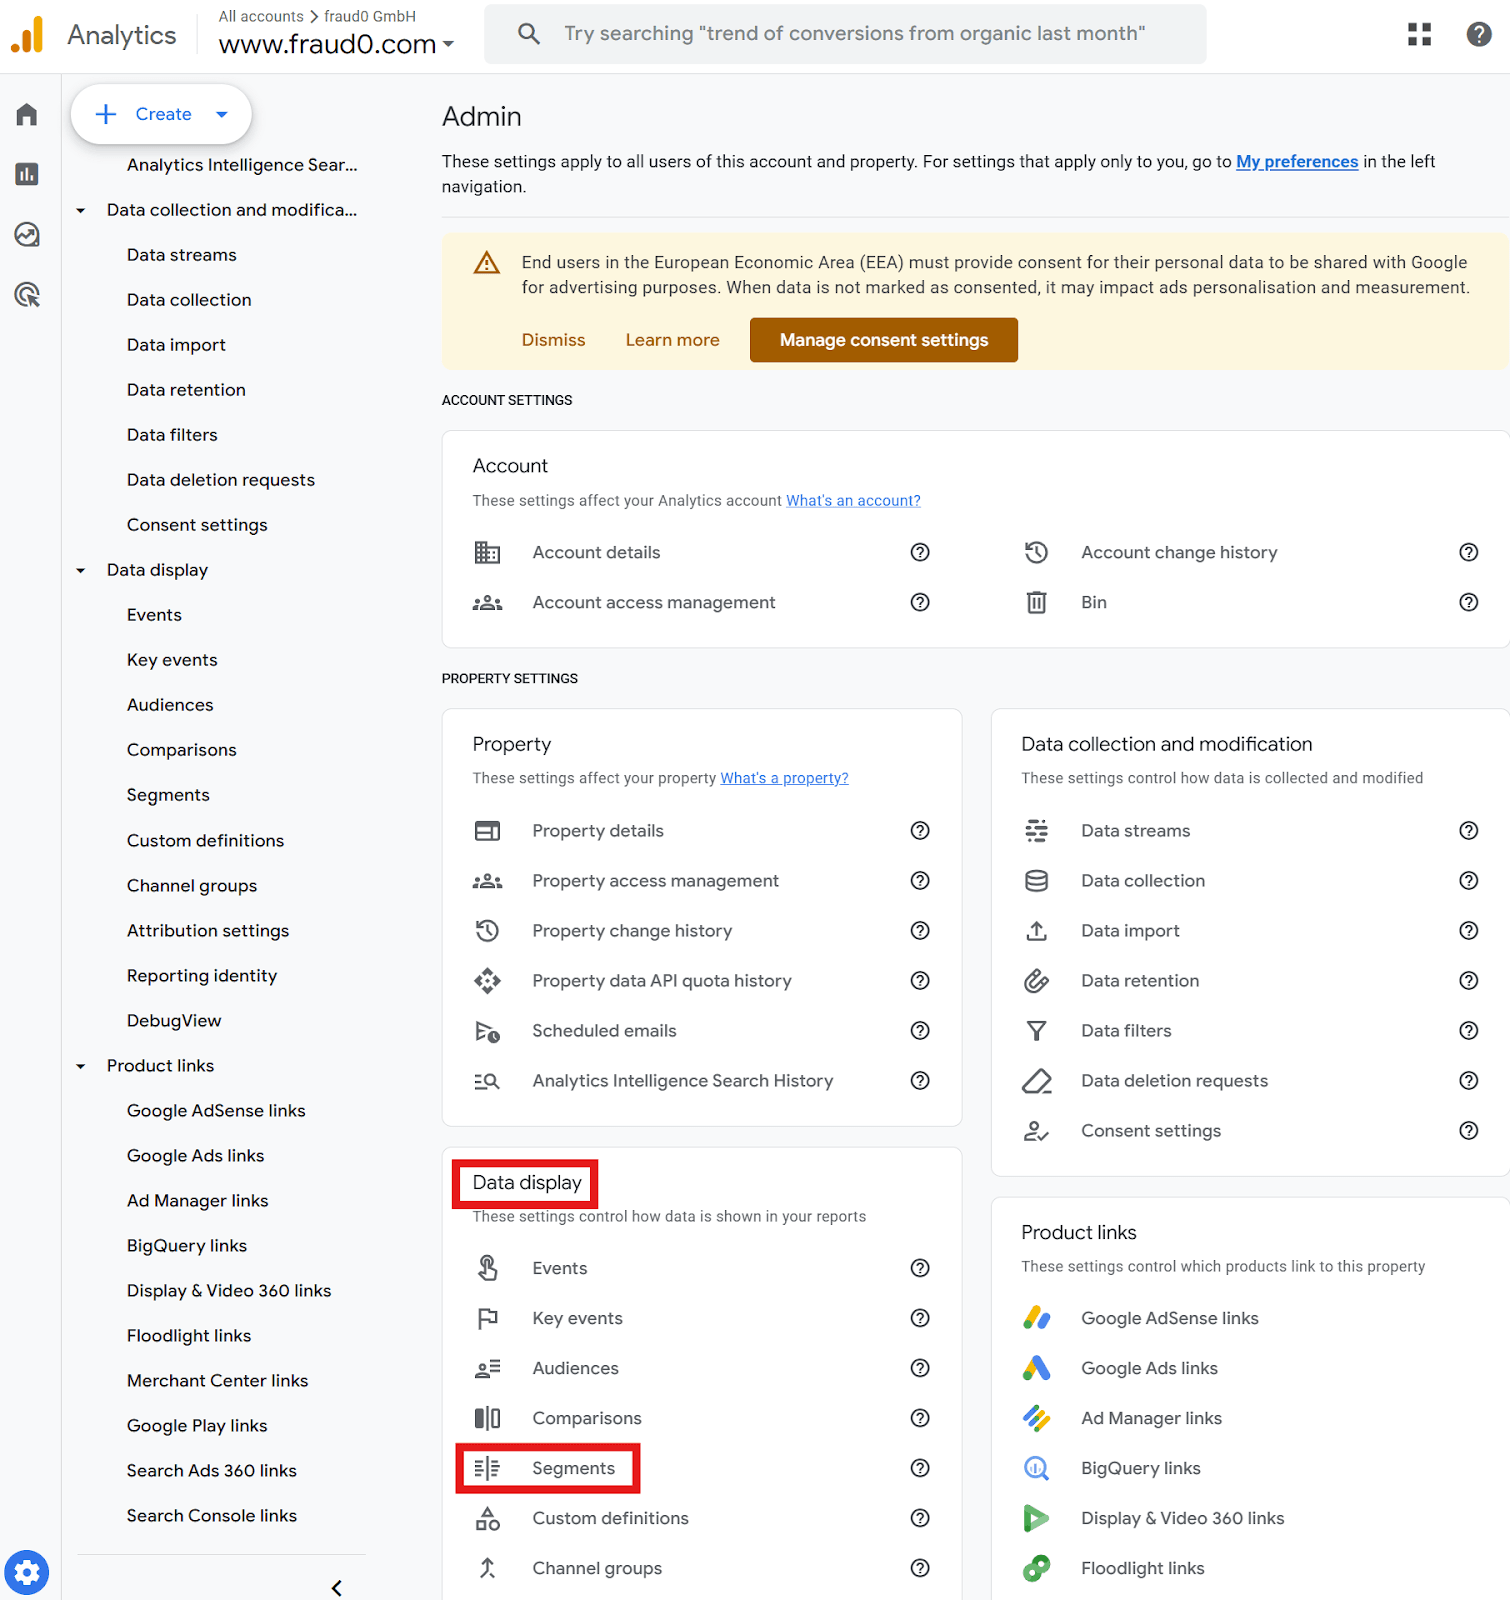Select DebugView in sidebar
The height and width of the screenshot is (1600, 1510).
pyautogui.click(x=174, y=1021)
